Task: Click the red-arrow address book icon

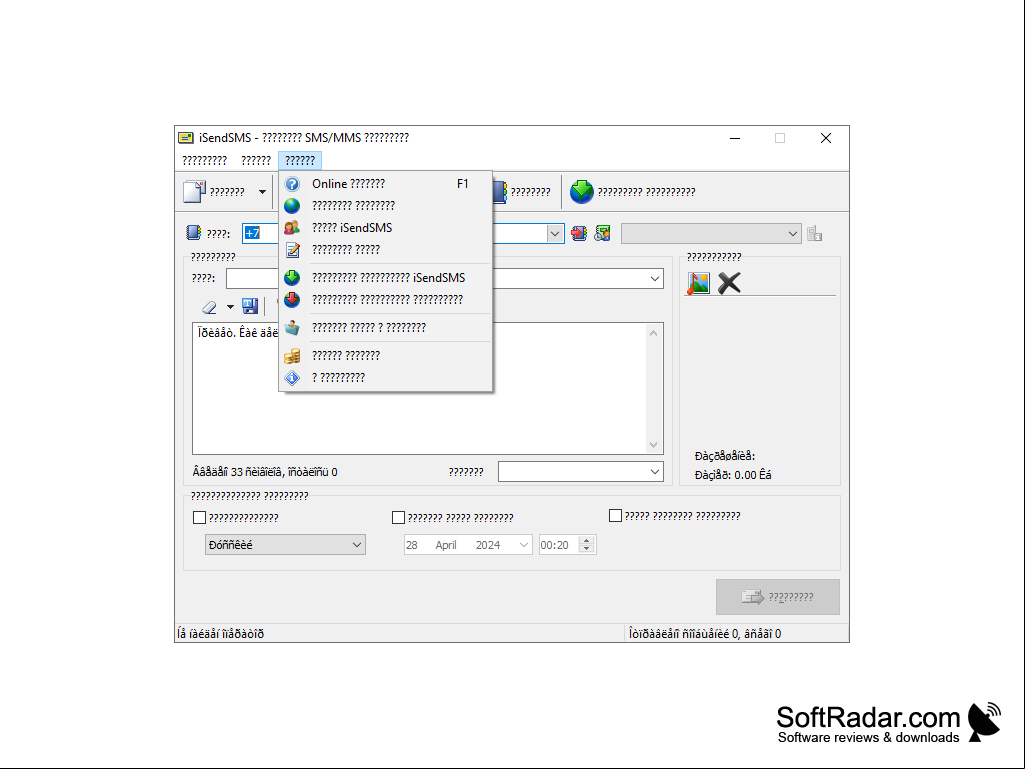Action: pos(579,233)
